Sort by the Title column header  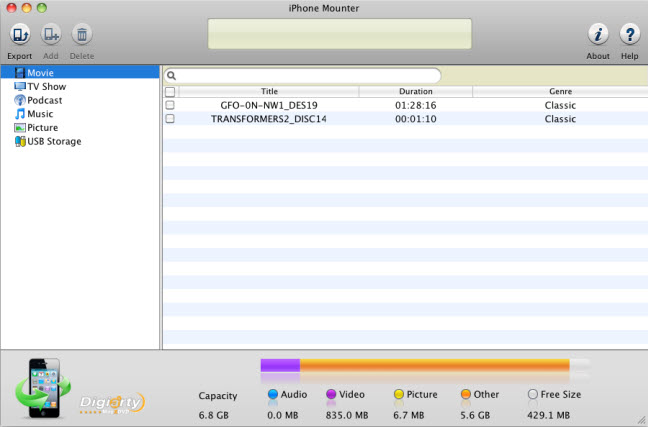(x=269, y=91)
